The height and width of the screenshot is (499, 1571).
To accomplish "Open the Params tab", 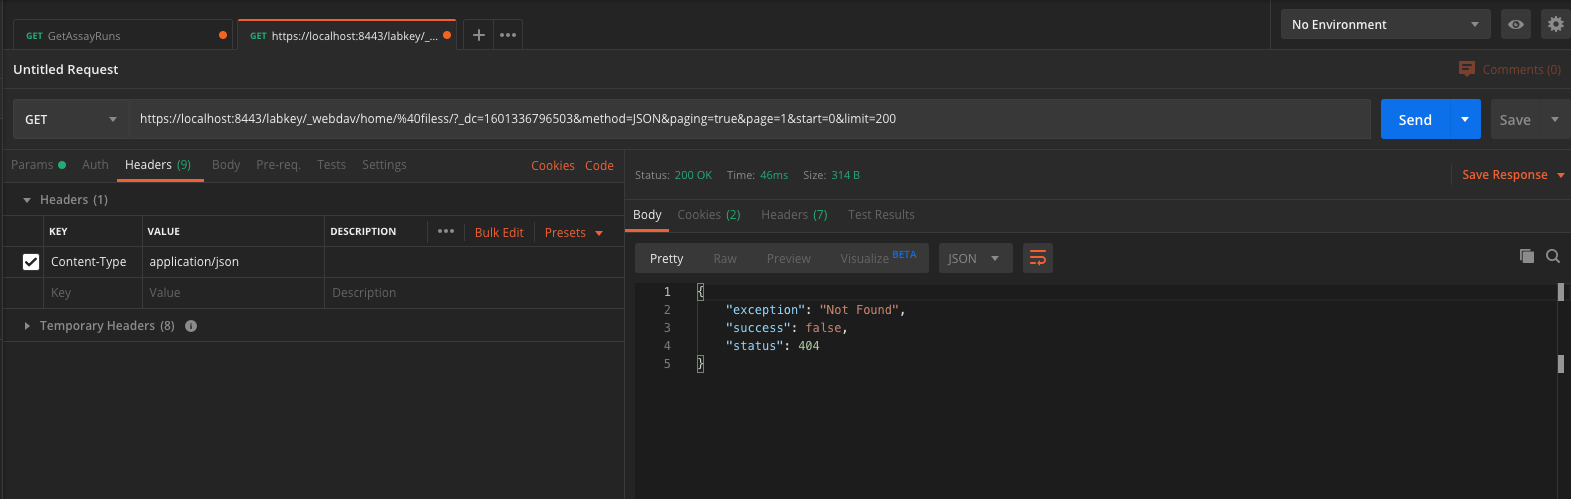I will pos(38,165).
